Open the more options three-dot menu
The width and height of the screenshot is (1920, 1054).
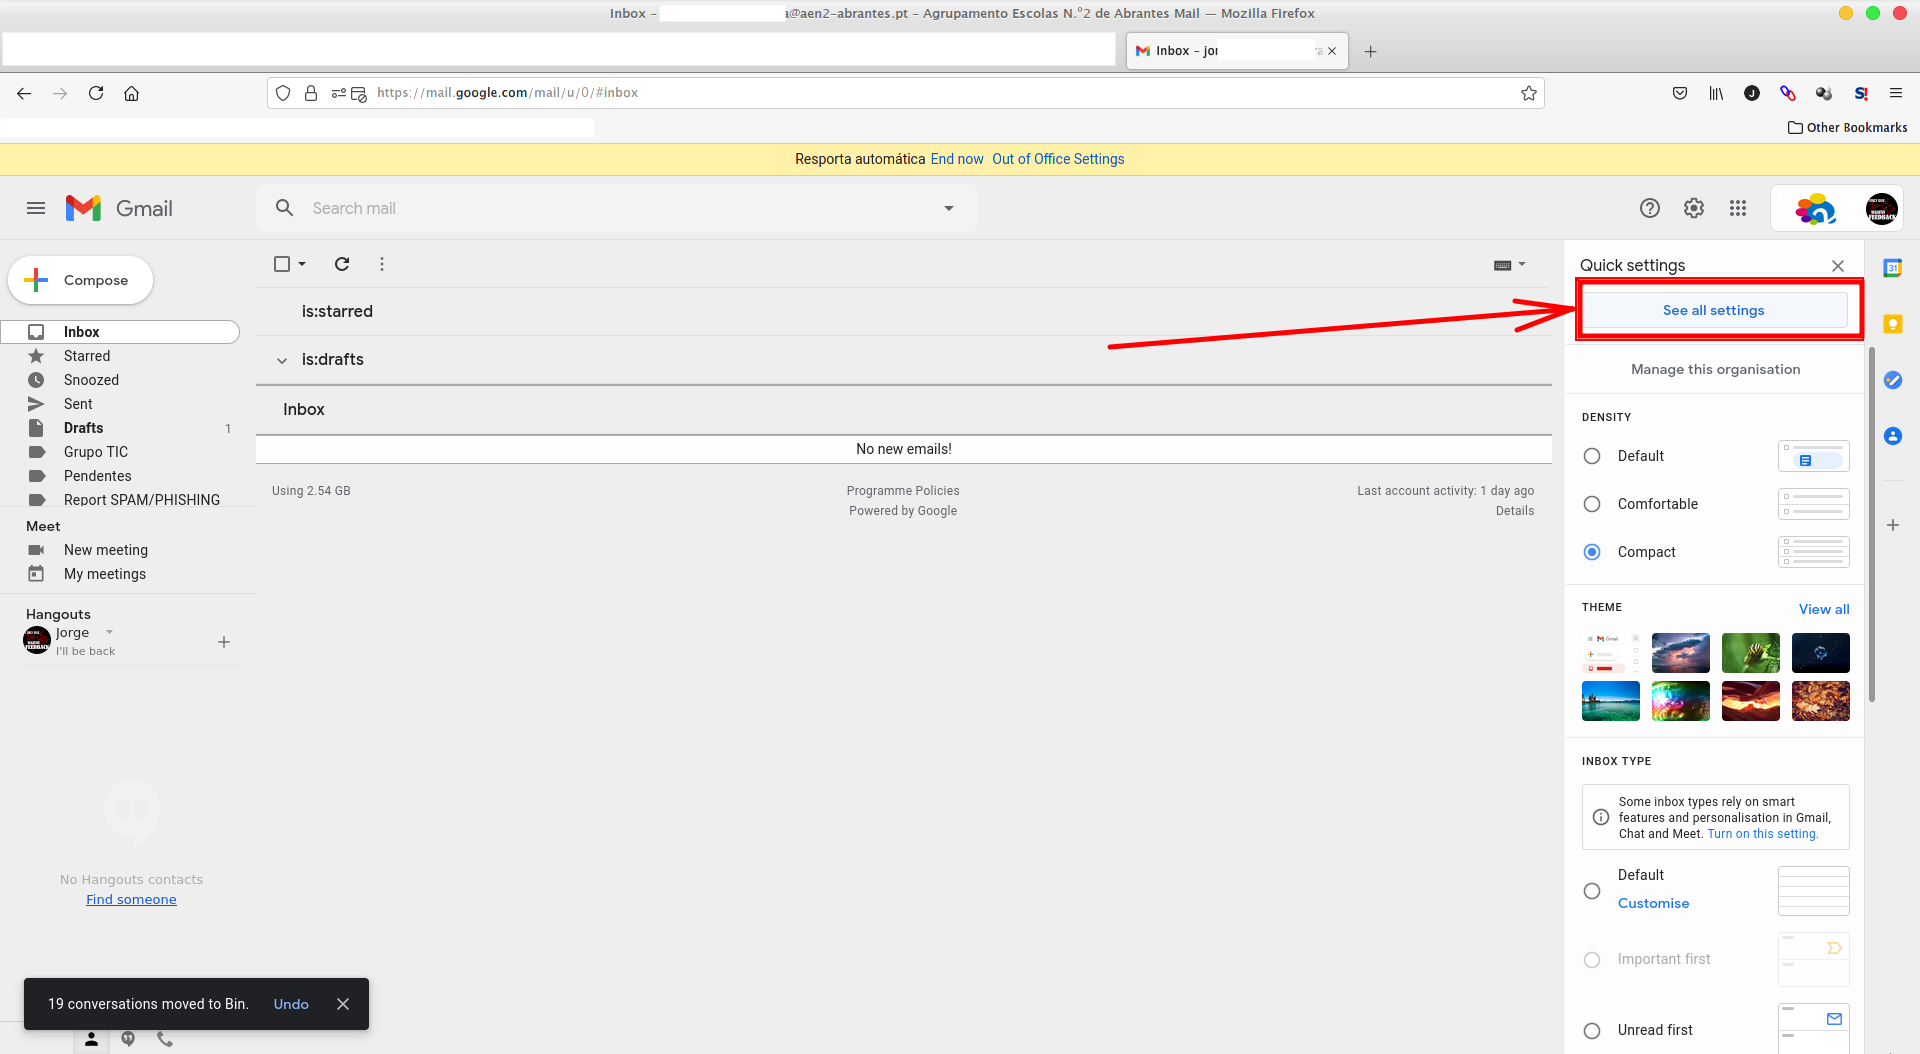(x=382, y=264)
